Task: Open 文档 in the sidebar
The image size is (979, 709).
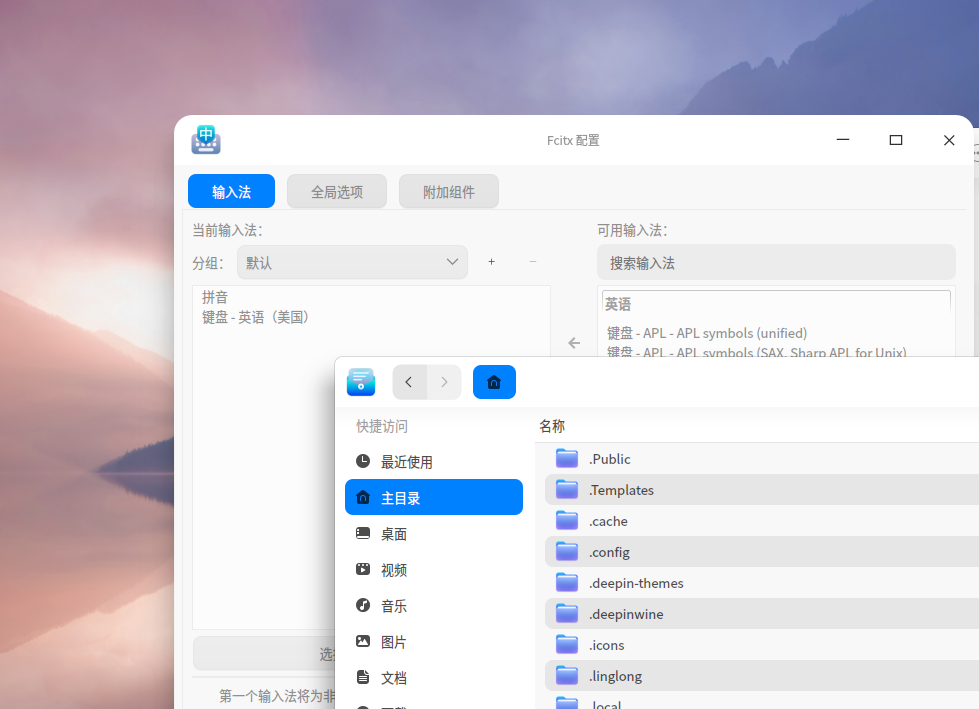Action: point(434,677)
